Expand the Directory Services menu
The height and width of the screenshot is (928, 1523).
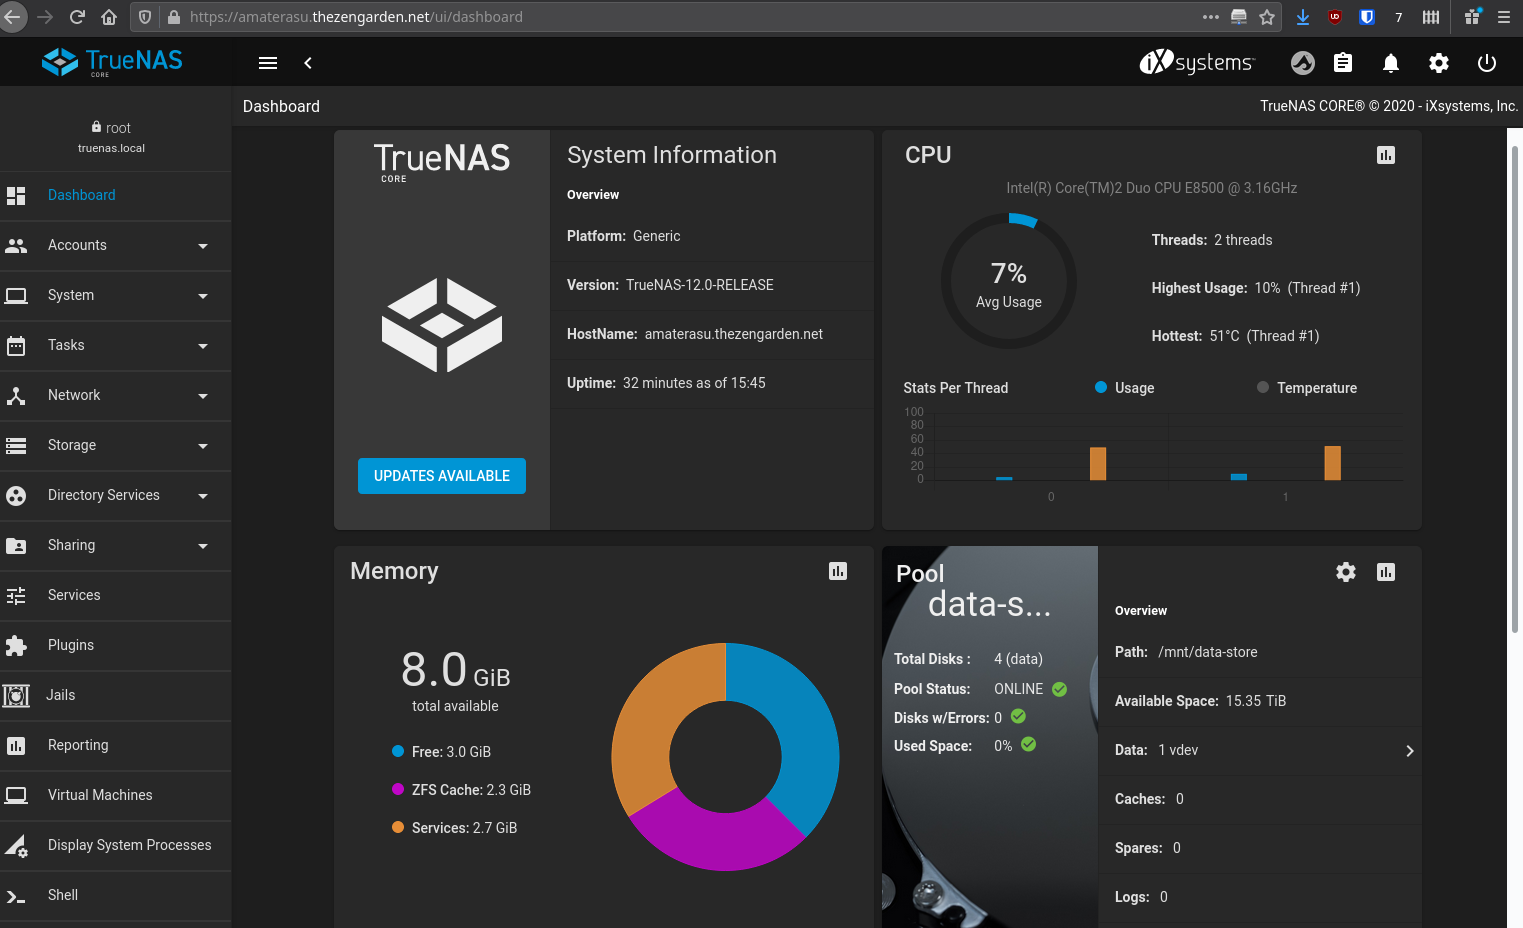coord(116,495)
